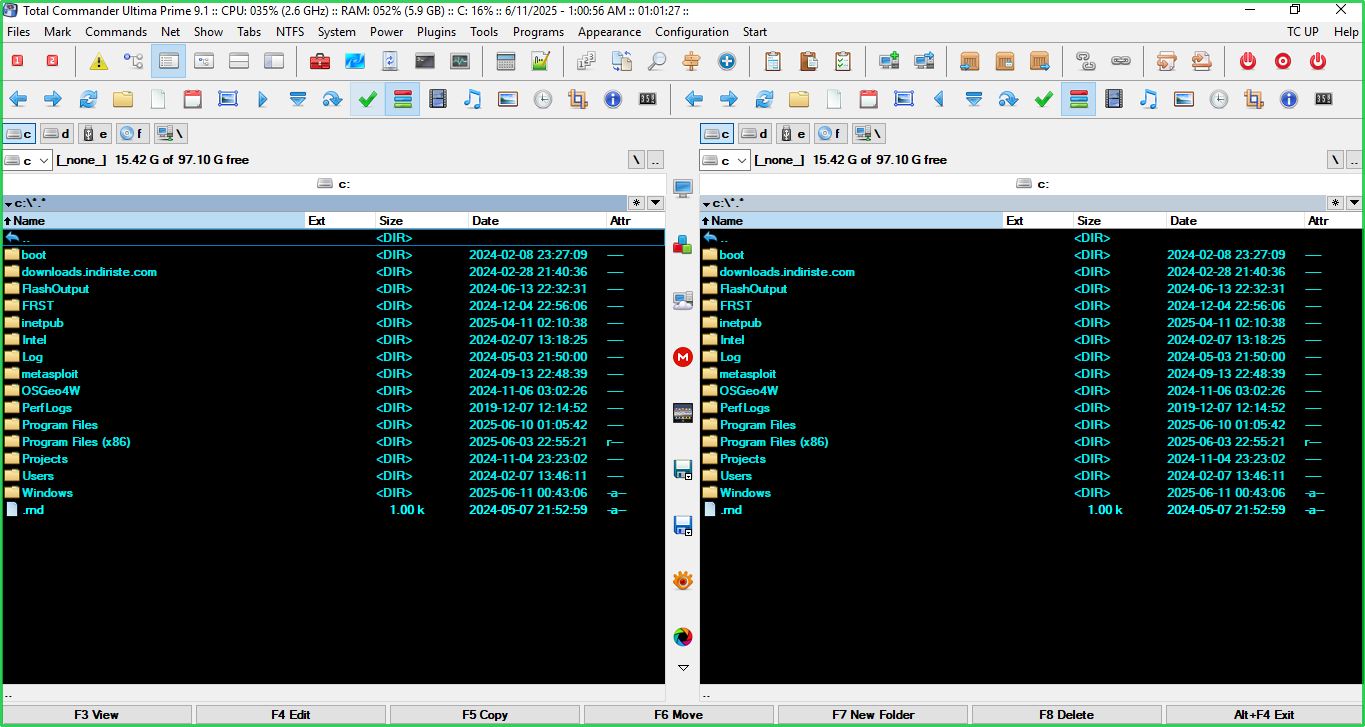This screenshot has height=727, width=1365.
Task: Open the NTFS menu
Action: [290, 31]
